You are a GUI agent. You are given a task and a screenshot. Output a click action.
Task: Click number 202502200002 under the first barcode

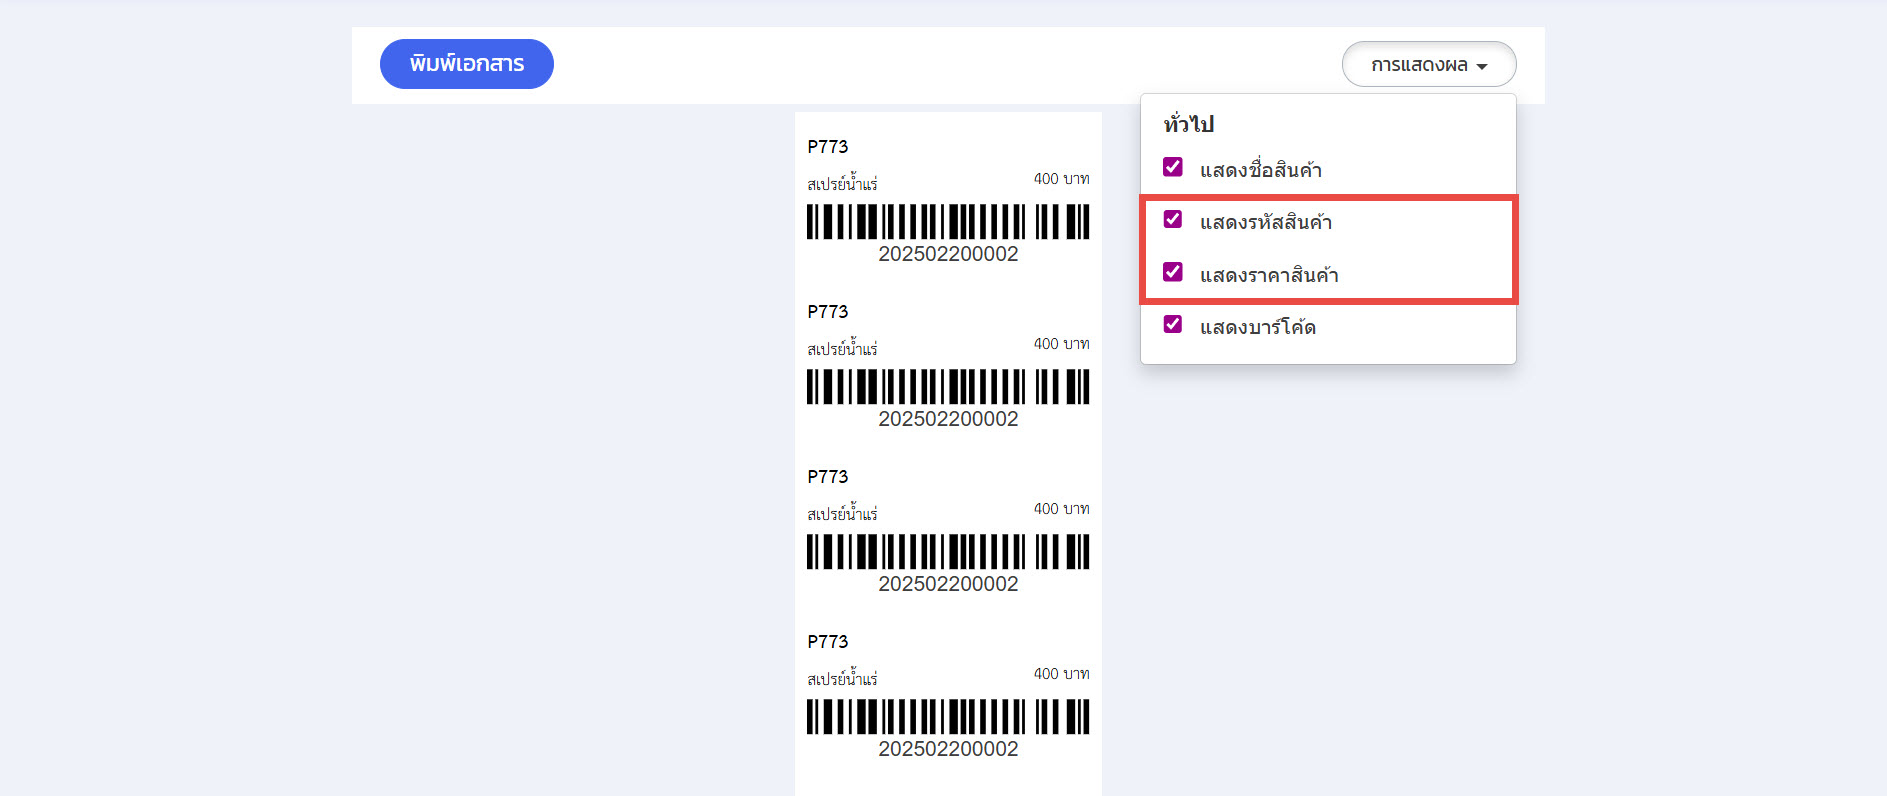pos(948,254)
